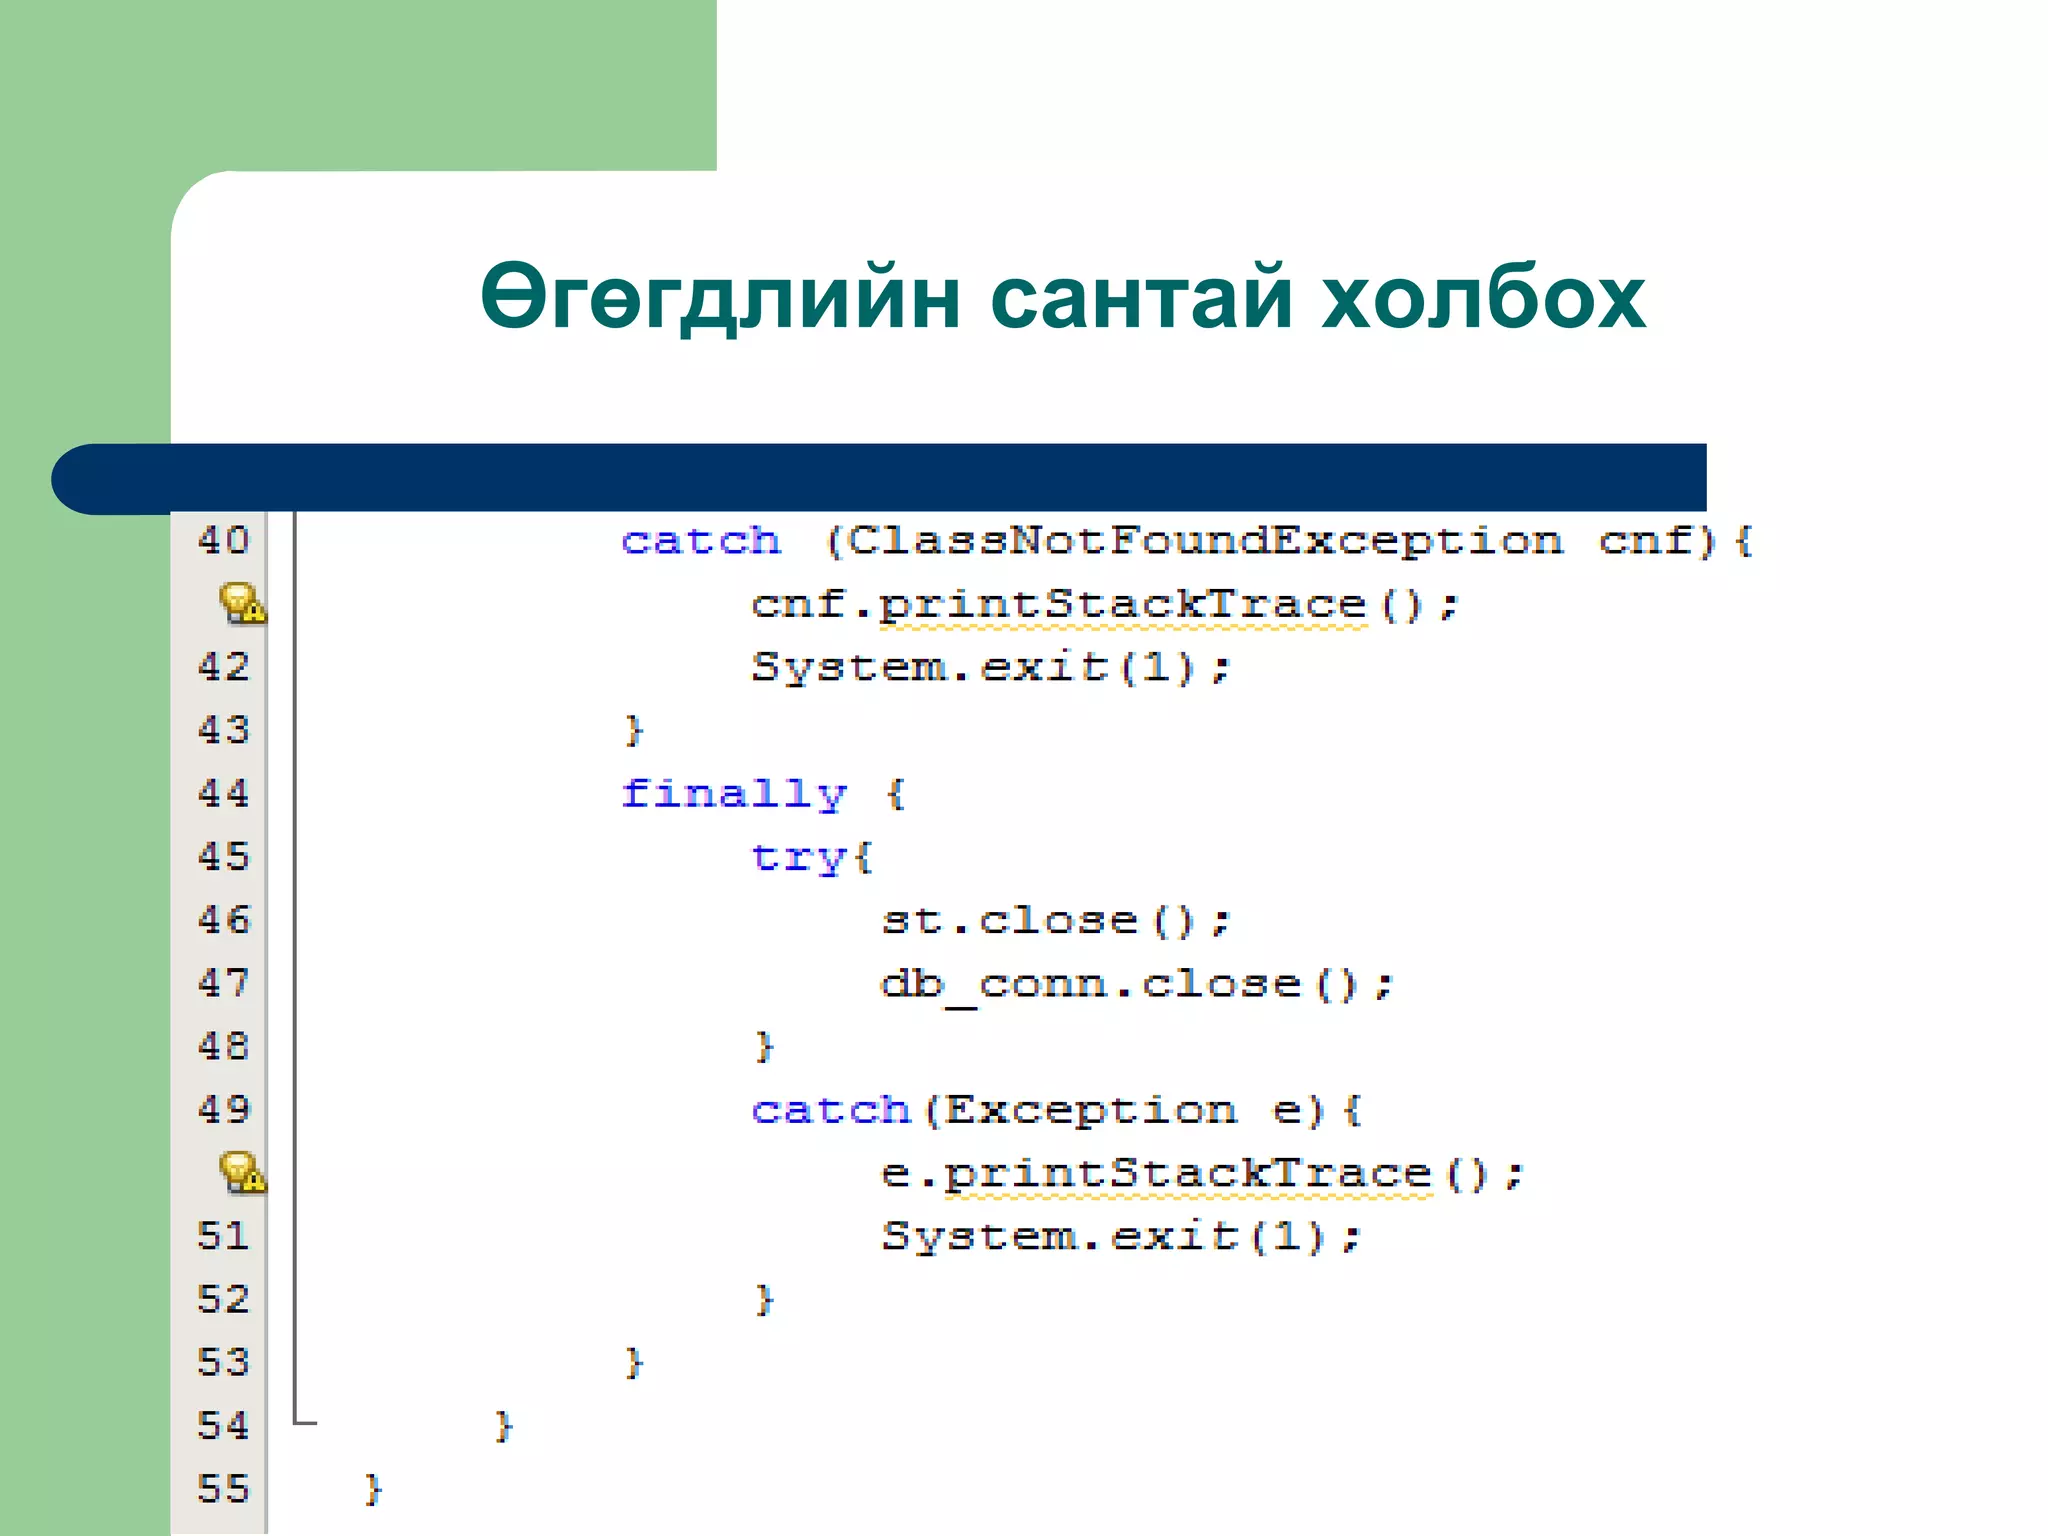Click the db_conn.close() statement
The width and height of the screenshot is (2048, 1536).
click(x=1137, y=985)
